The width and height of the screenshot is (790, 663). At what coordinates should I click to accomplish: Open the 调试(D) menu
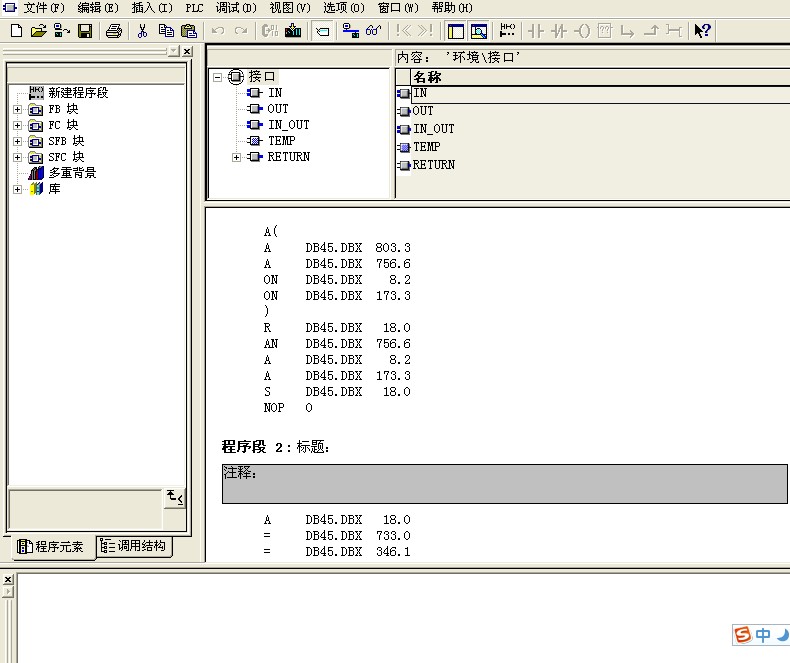tap(235, 7)
